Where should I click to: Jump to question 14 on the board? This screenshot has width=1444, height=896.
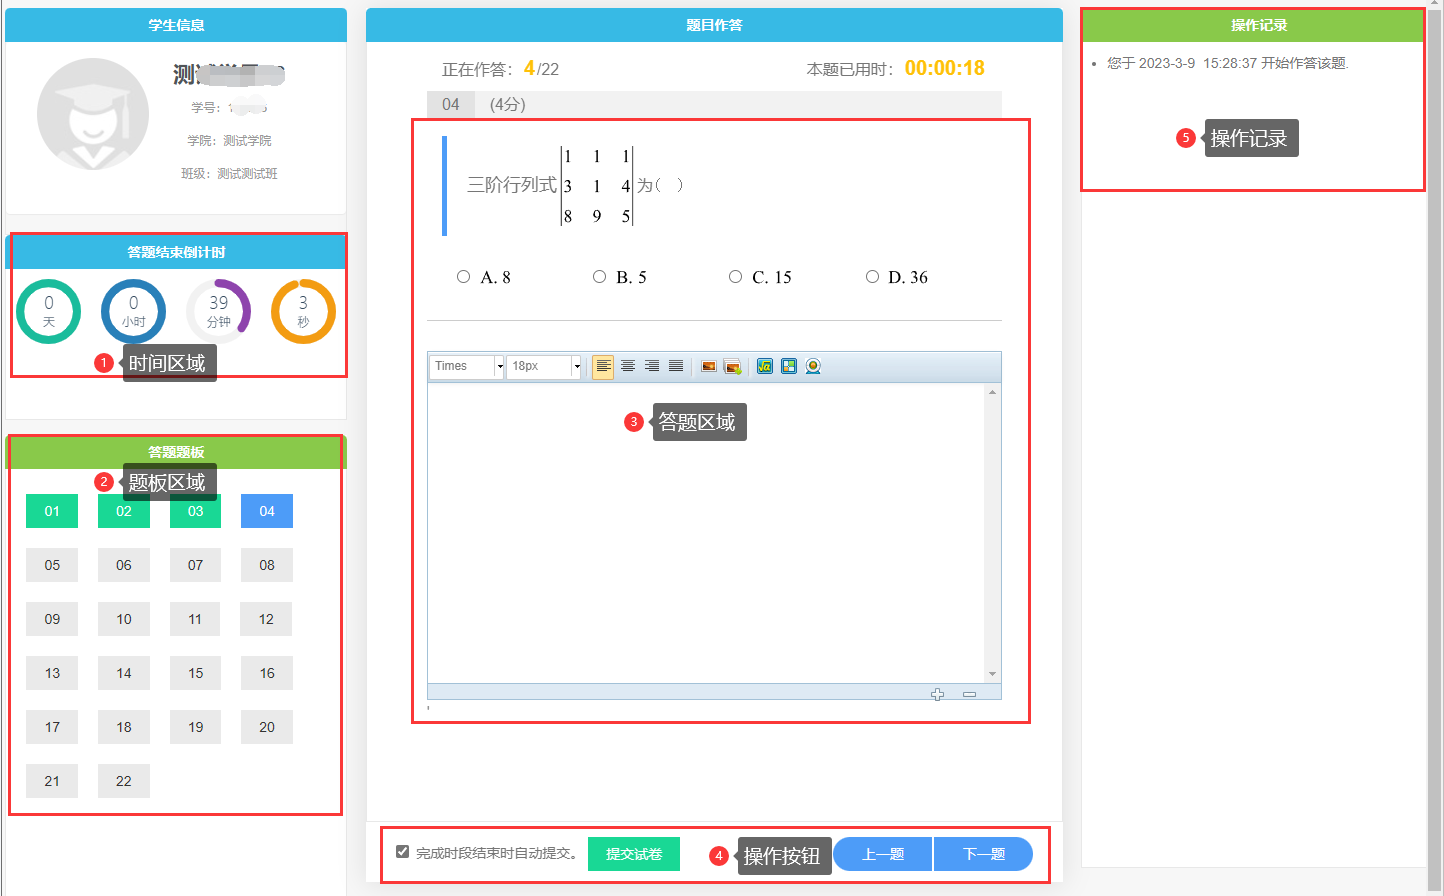124,673
